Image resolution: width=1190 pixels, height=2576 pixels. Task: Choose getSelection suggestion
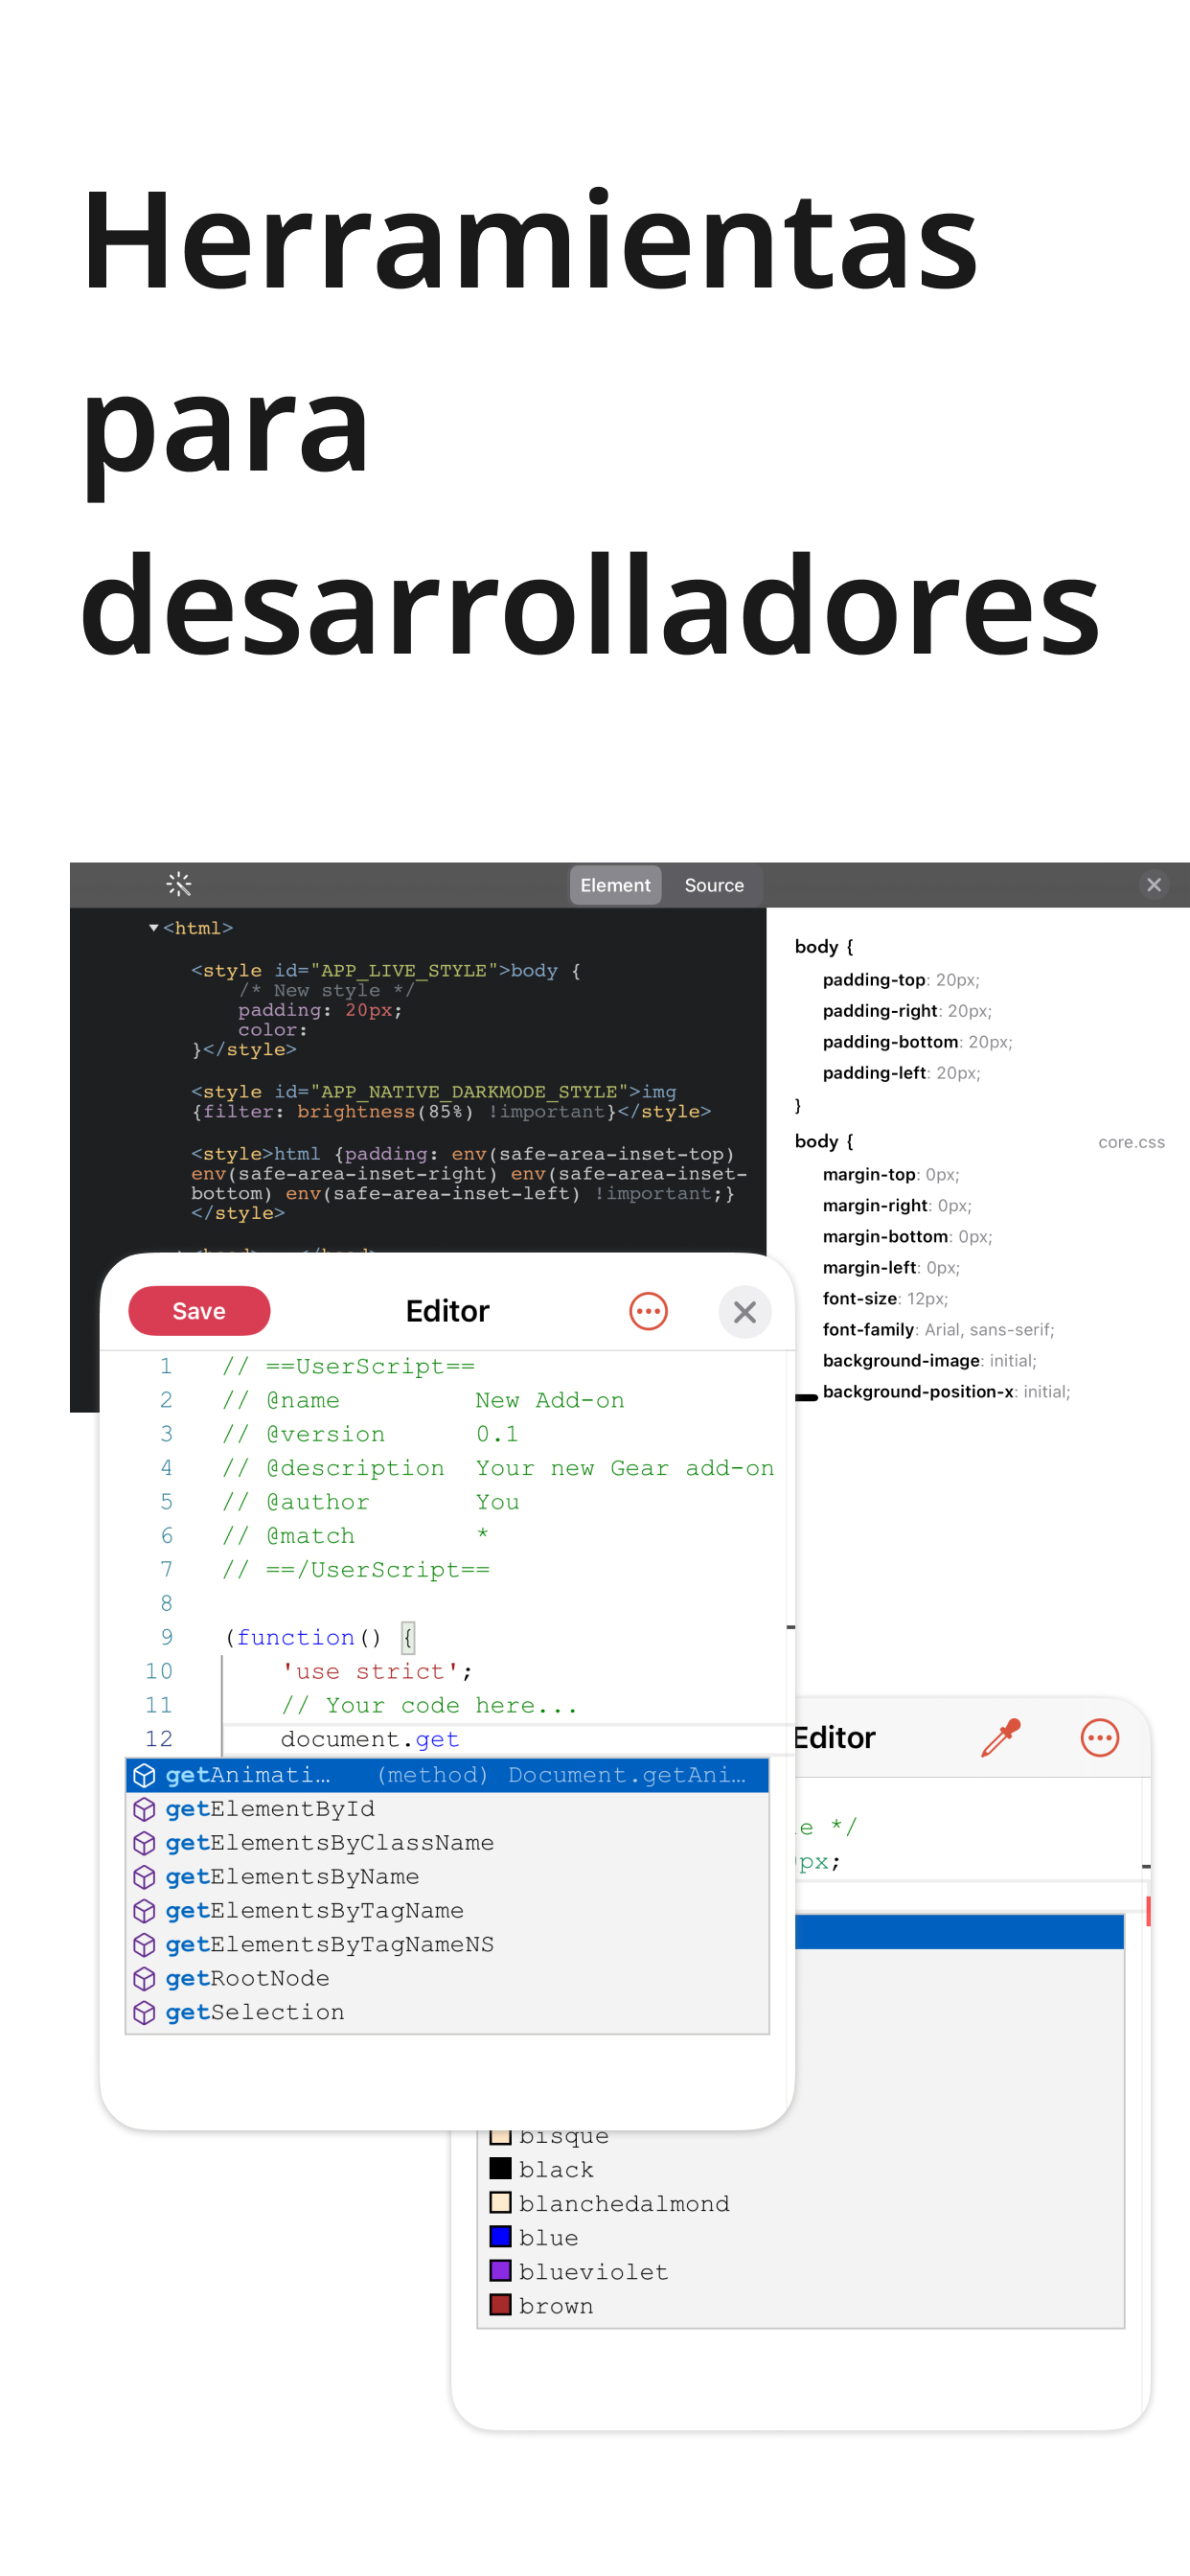pos(447,2013)
